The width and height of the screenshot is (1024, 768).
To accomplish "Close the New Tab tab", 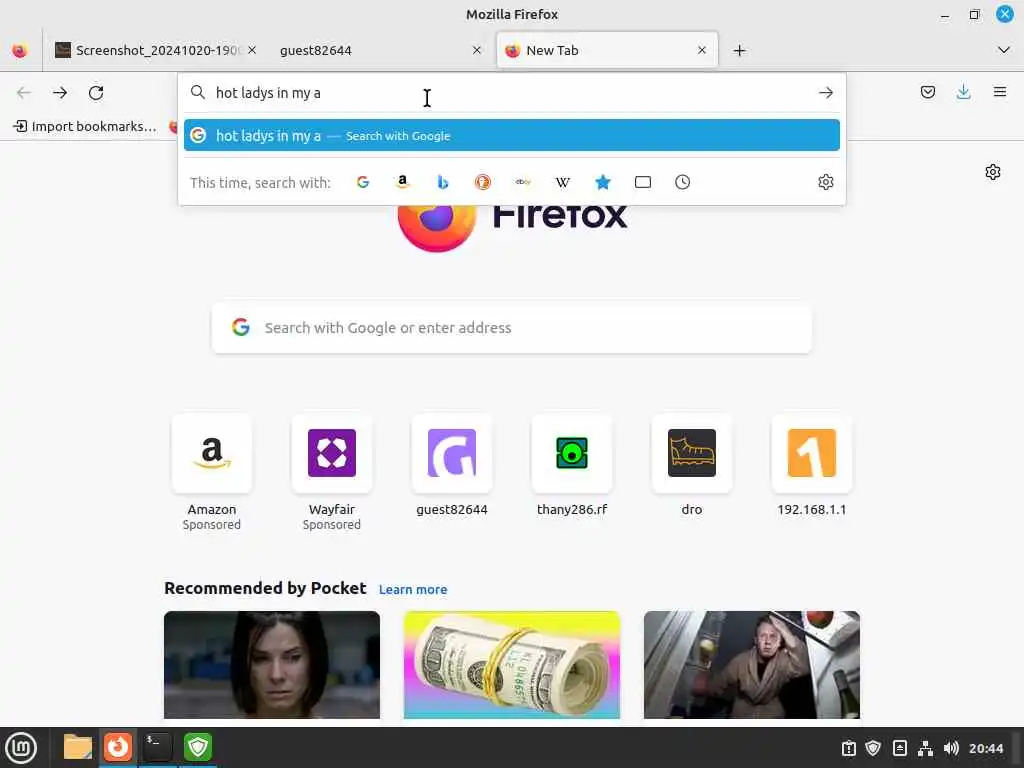I will pos(701,50).
